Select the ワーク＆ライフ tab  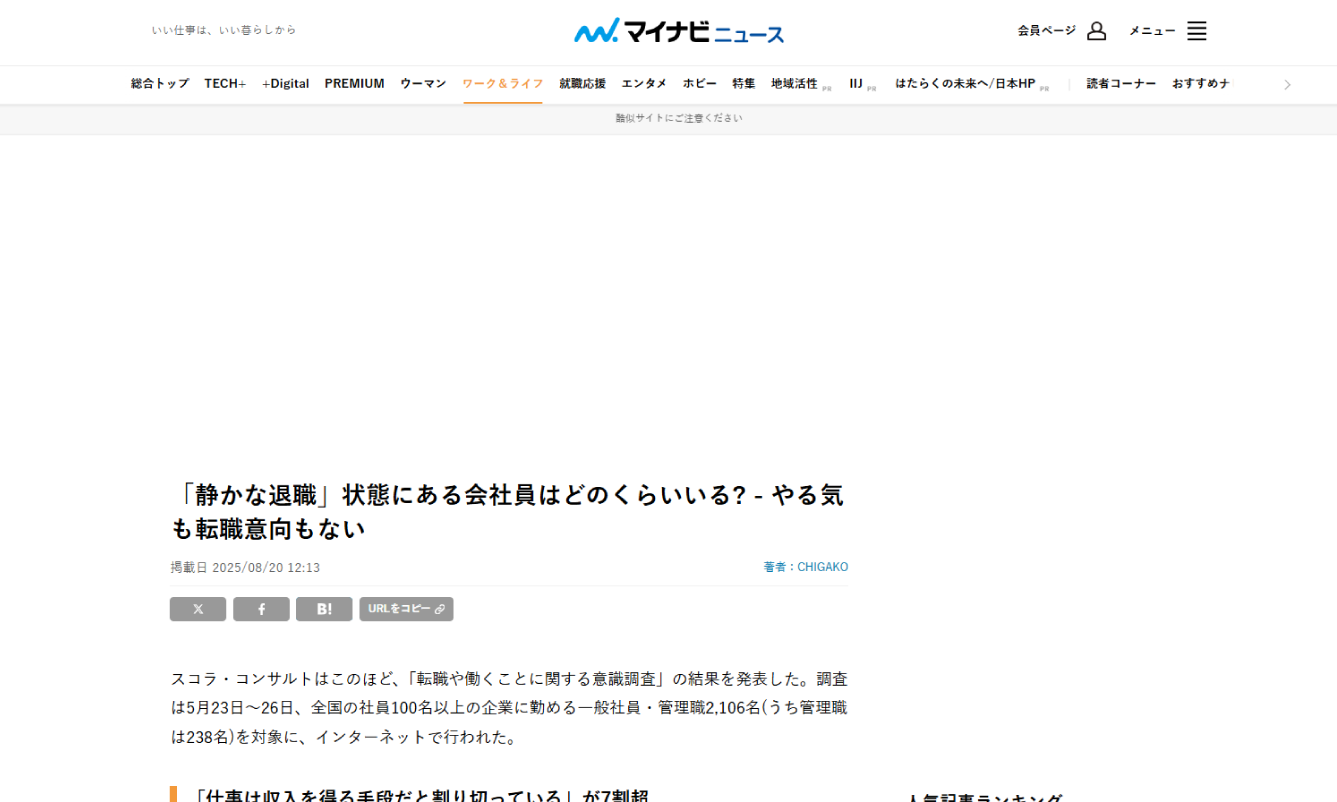pos(502,84)
